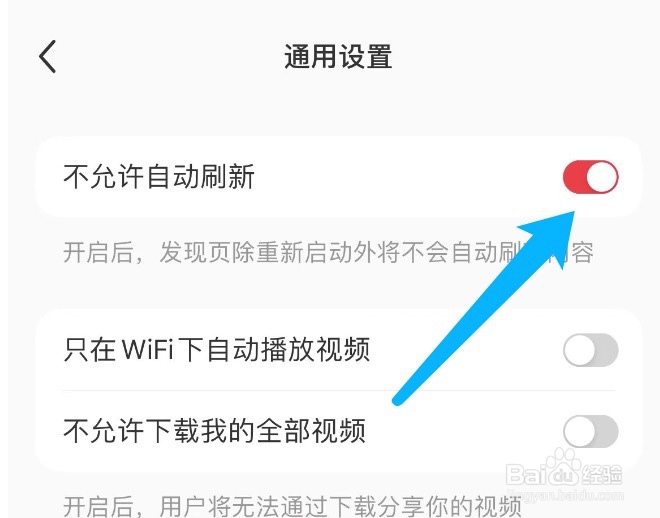Image resolution: width=660 pixels, height=518 pixels.
Task: Tap divider line between WiFi and download rows
Action: [x=339, y=390]
